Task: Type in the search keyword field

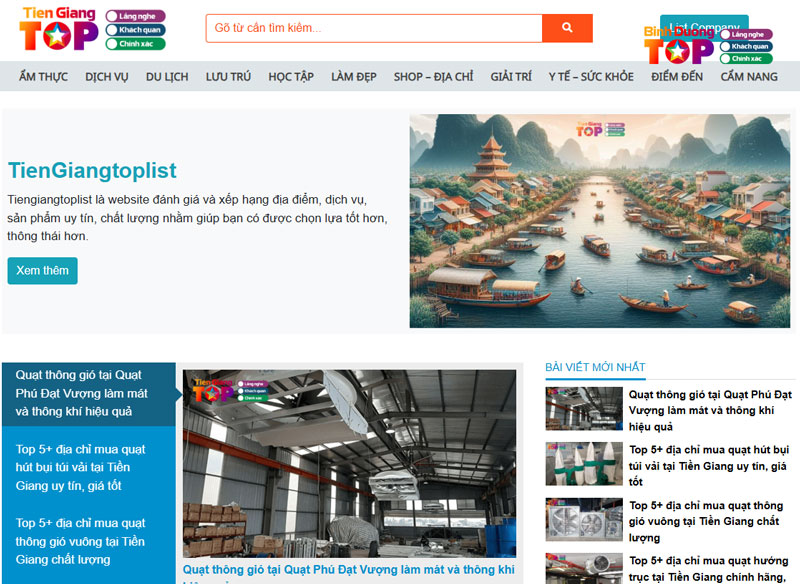Action: coord(374,28)
